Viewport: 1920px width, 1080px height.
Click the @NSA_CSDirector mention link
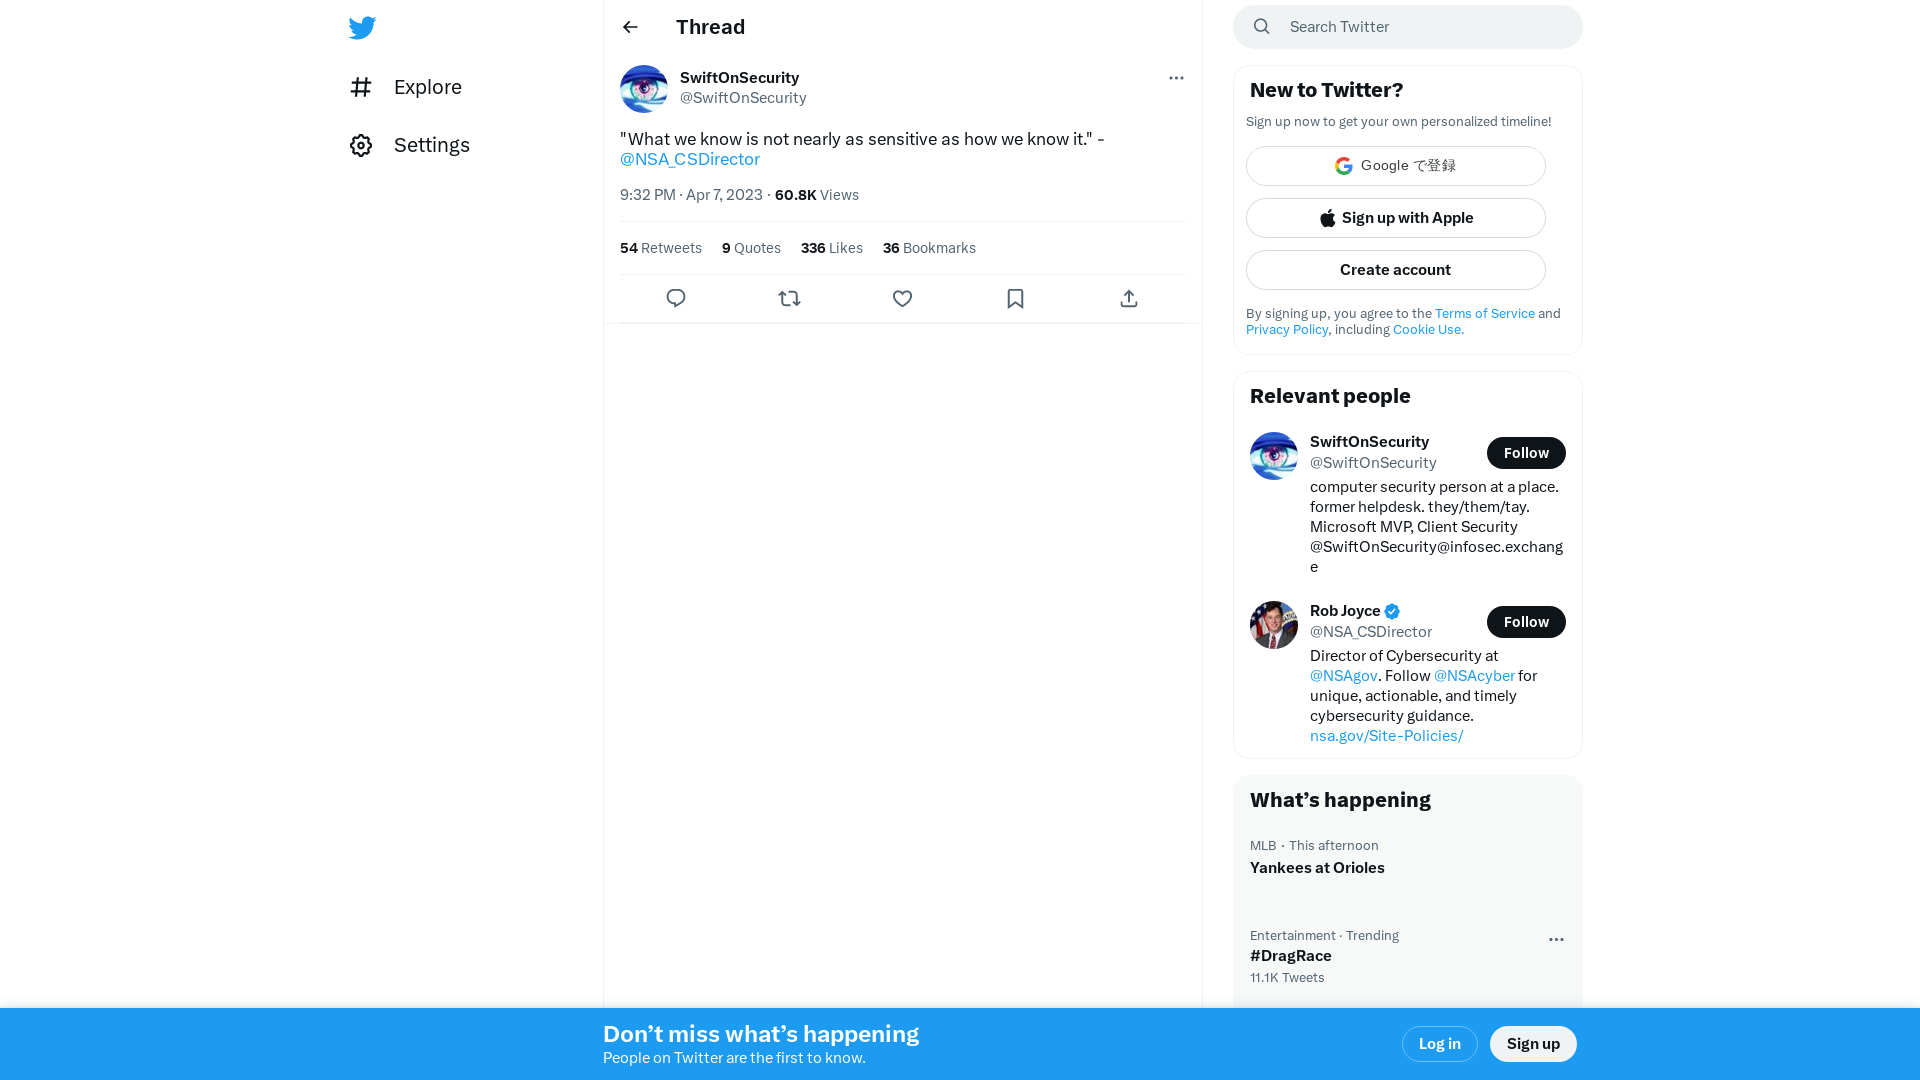click(x=688, y=158)
